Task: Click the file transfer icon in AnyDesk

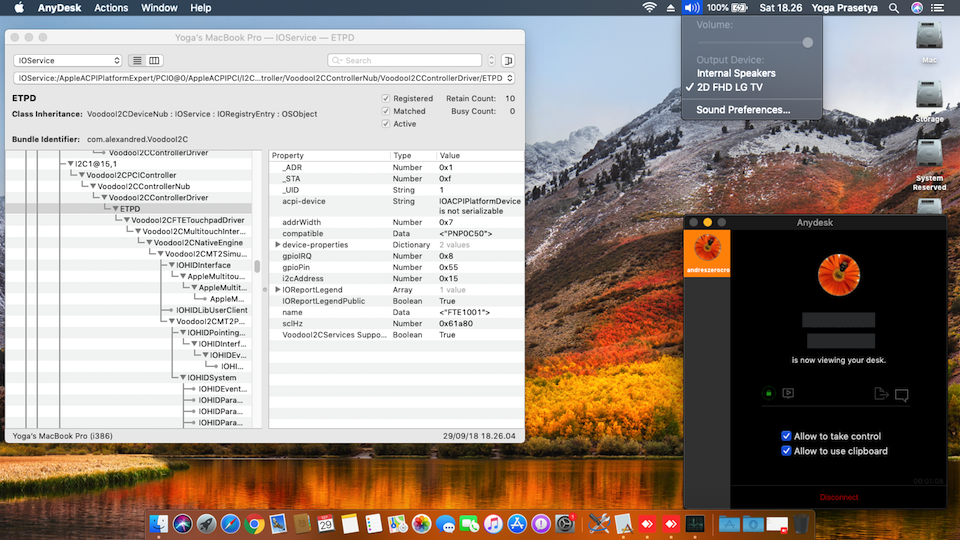Action: [880, 394]
